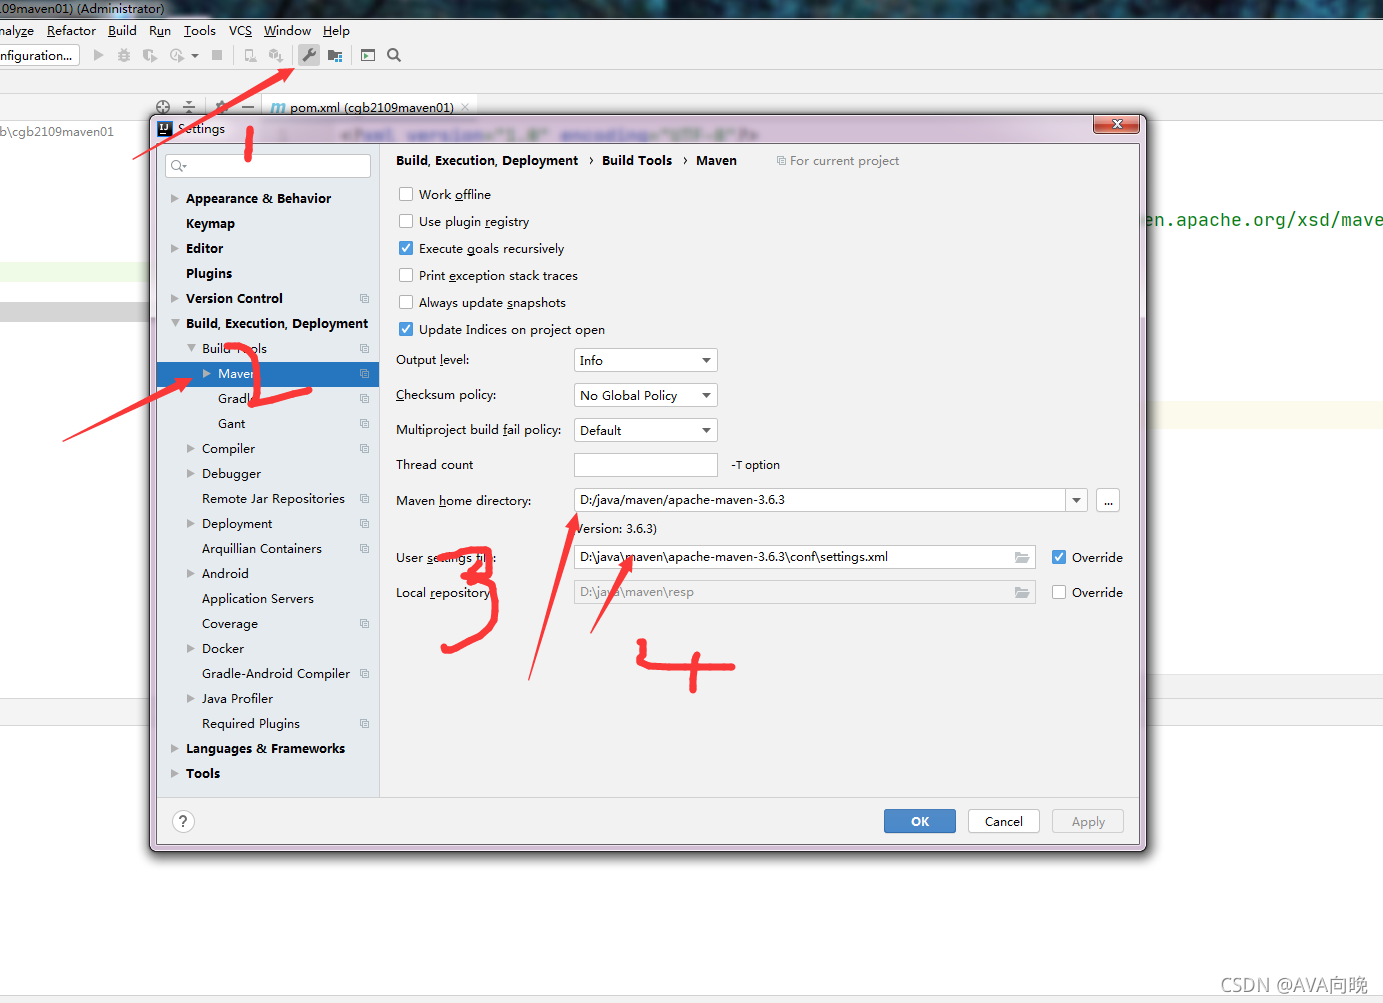
Task: Uncheck Execute goals recursively
Action: click(x=406, y=248)
